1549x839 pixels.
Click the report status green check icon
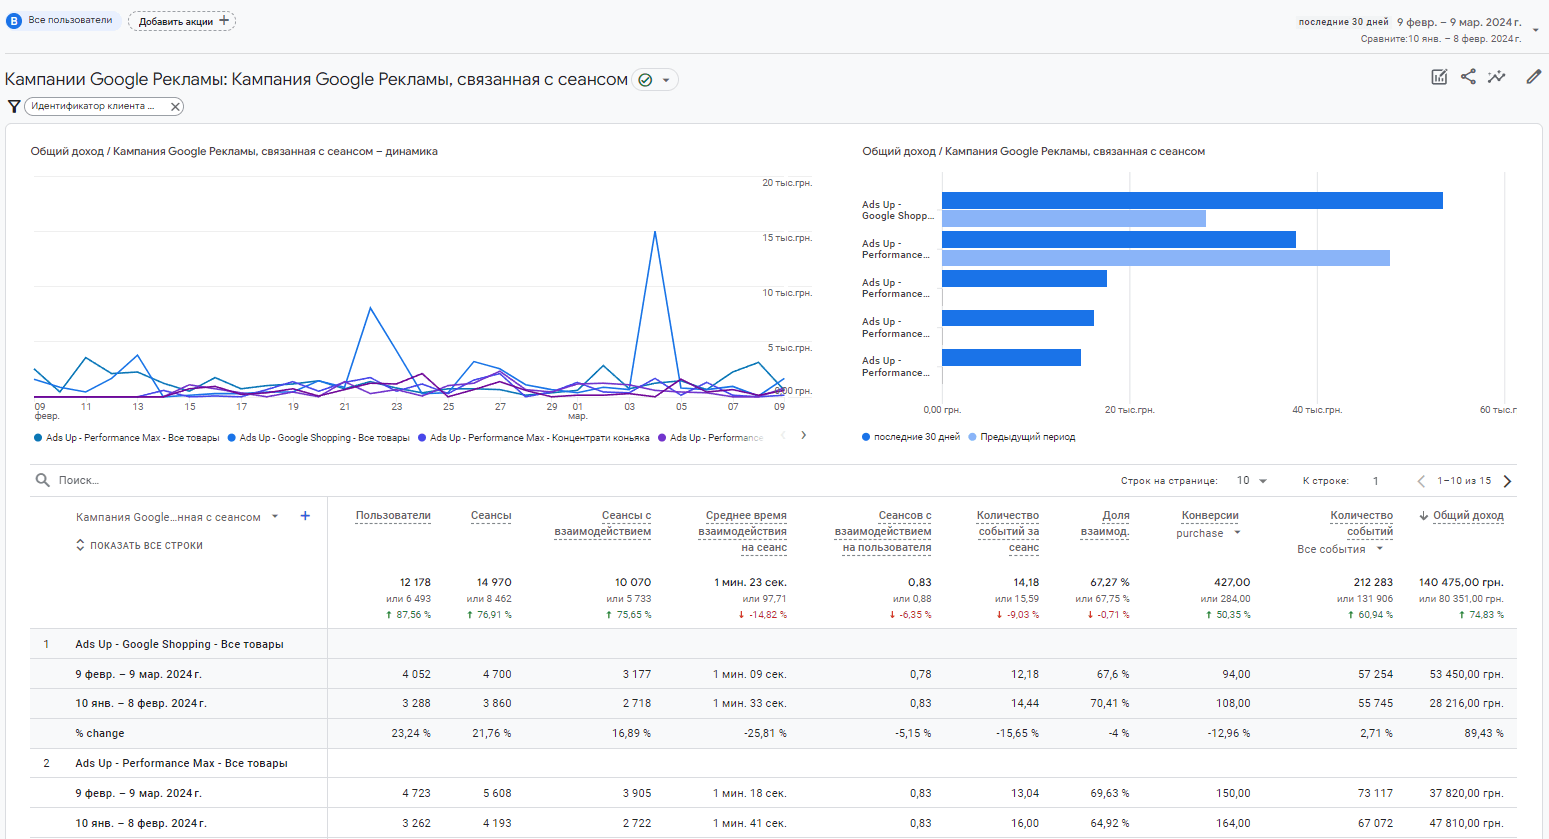coord(646,80)
